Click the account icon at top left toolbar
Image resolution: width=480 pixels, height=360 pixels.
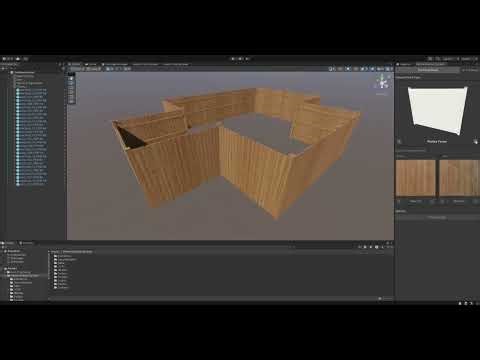tap(8, 59)
